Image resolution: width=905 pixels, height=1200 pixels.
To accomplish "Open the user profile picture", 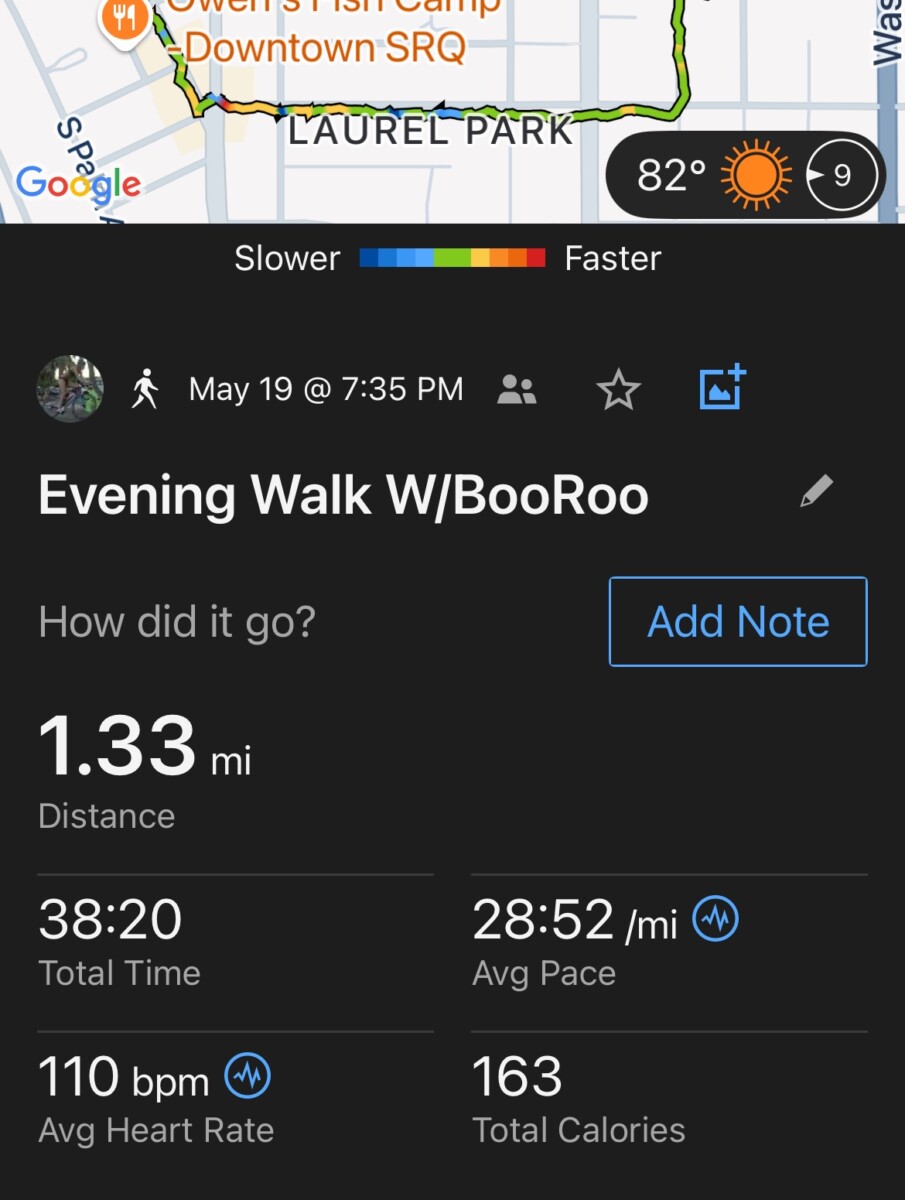I will (70, 389).
